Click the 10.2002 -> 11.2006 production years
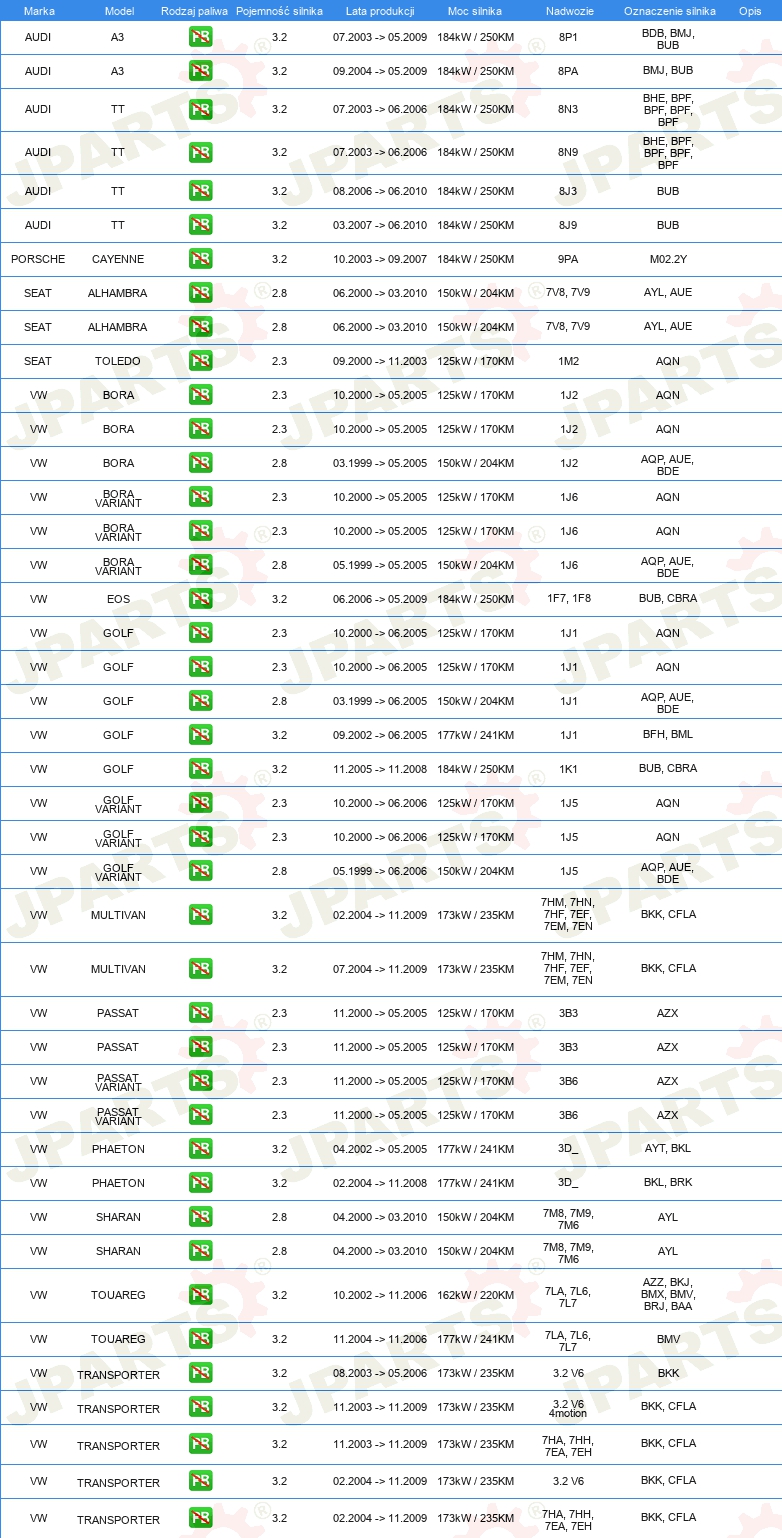 pos(380,1295)
